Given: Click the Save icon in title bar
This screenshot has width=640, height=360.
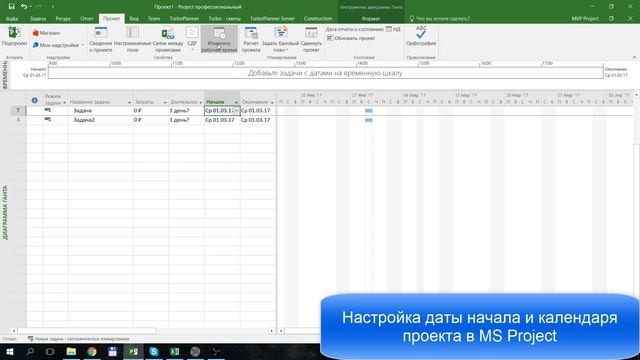Looking at the screenshot, I should [11, 7].
